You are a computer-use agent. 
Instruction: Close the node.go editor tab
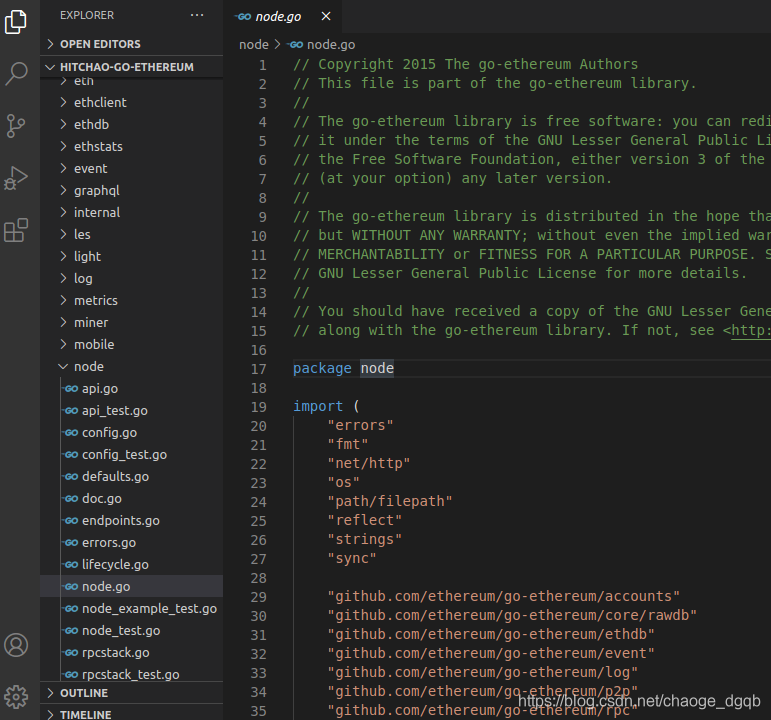tap(326, 16)
